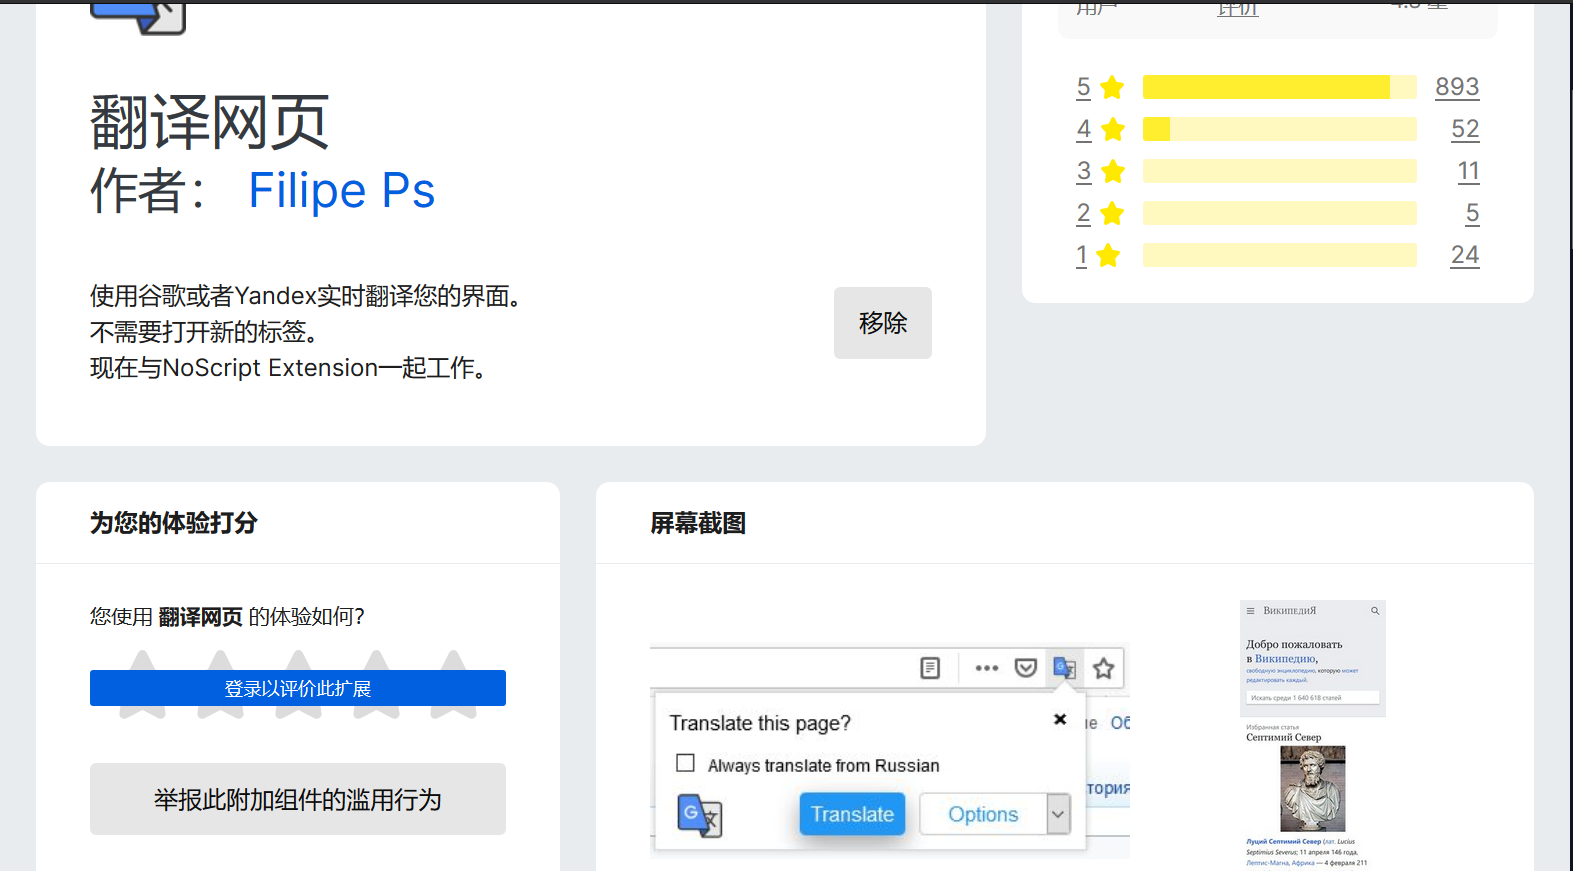1573x871 pixels.
Task: Click the star icon in 3-star row
Action: (x=1112, y=171)
